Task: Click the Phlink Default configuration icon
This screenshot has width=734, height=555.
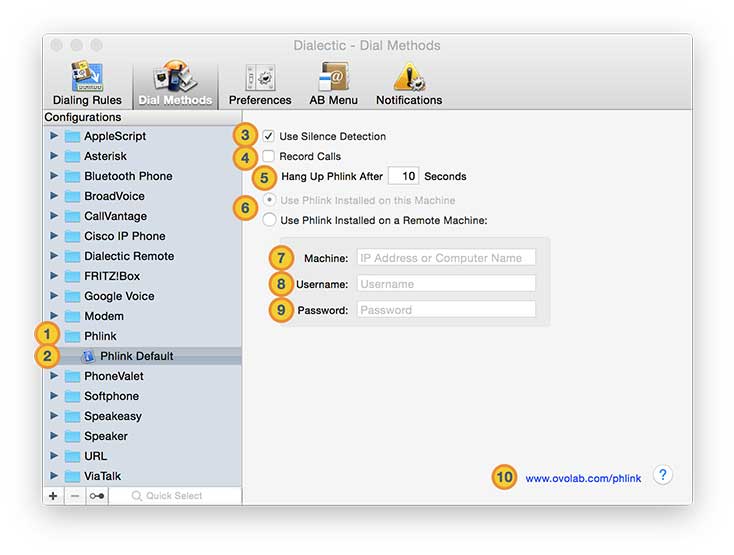Action: (88, 357)
